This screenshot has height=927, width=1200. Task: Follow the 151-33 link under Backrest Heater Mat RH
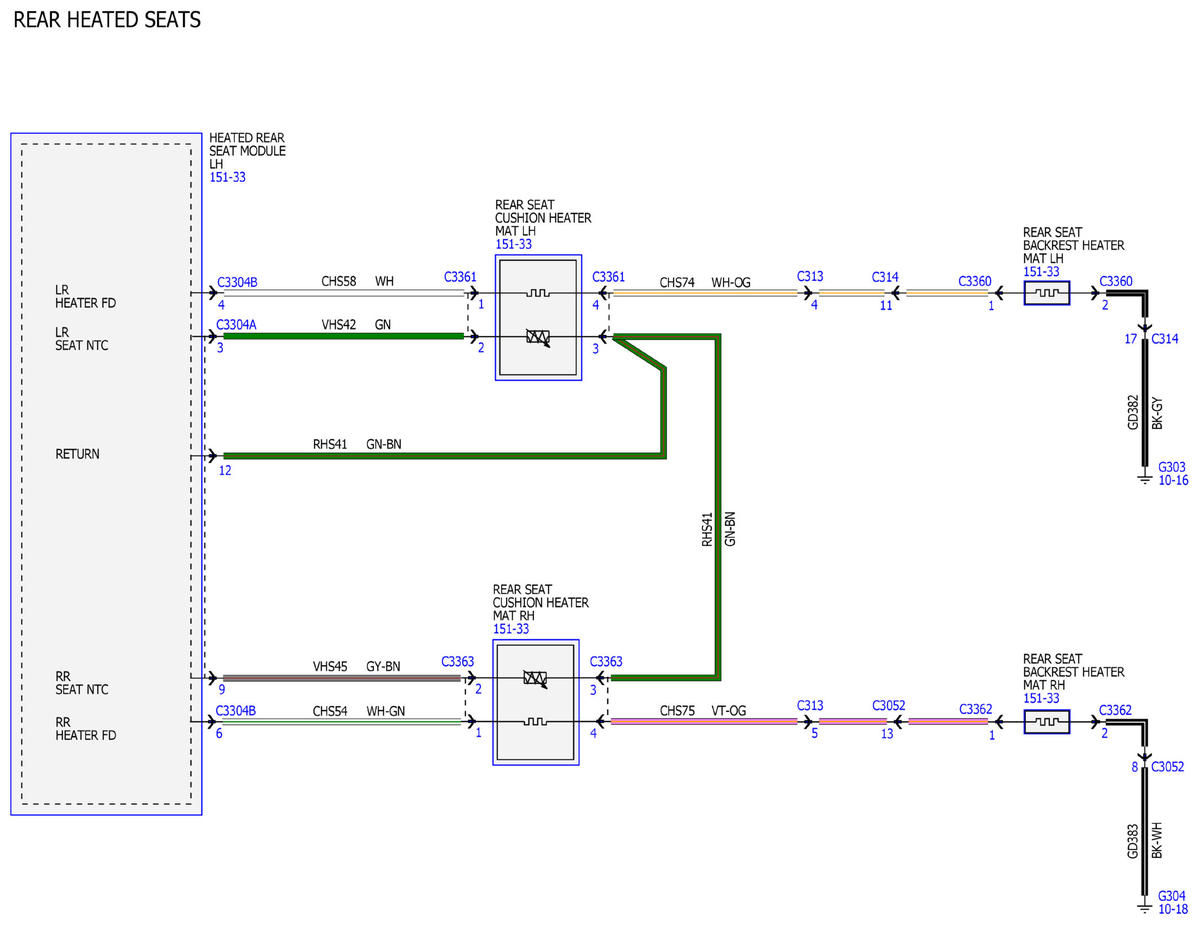1041,699
